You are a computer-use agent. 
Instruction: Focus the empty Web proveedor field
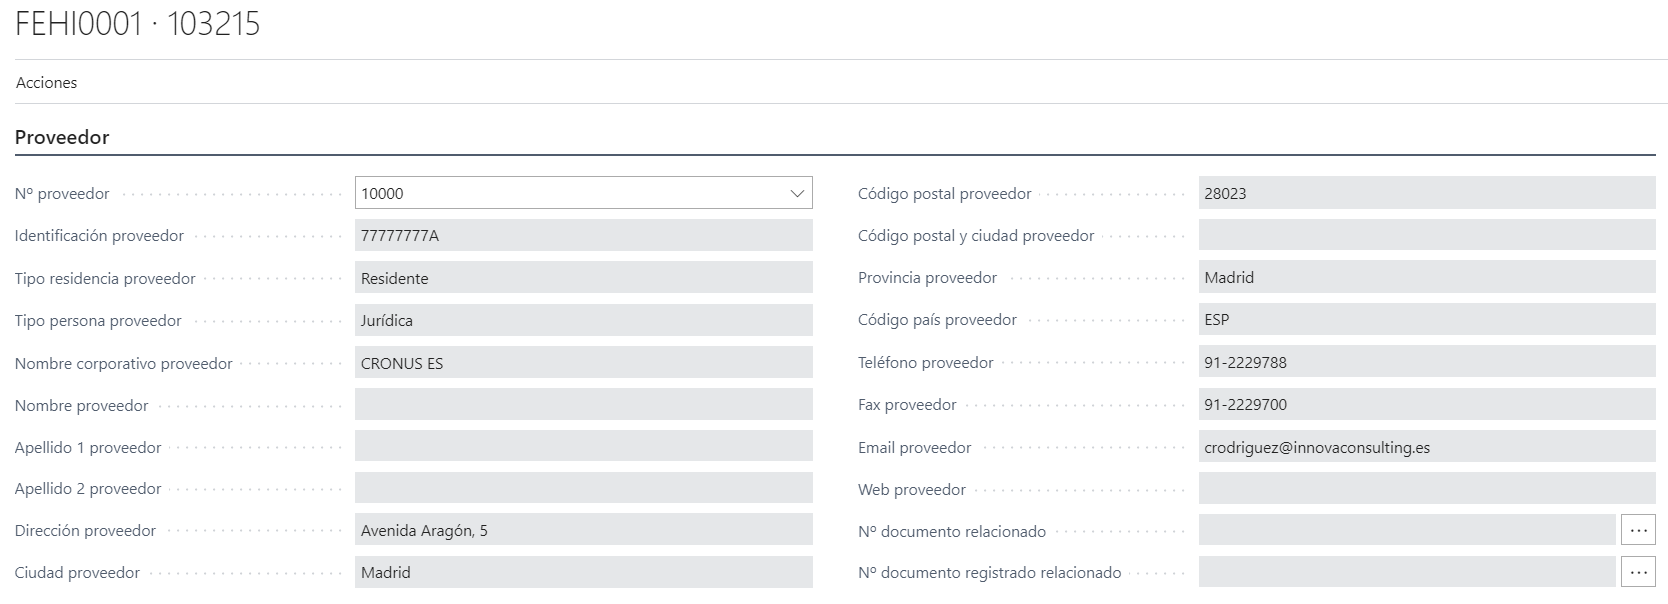(x=1426, y=489)
